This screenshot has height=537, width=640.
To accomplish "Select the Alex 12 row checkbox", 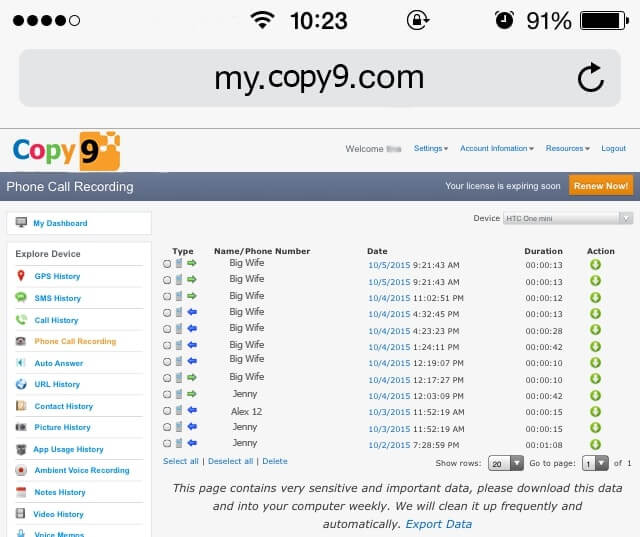I will [x=167, y=411].
